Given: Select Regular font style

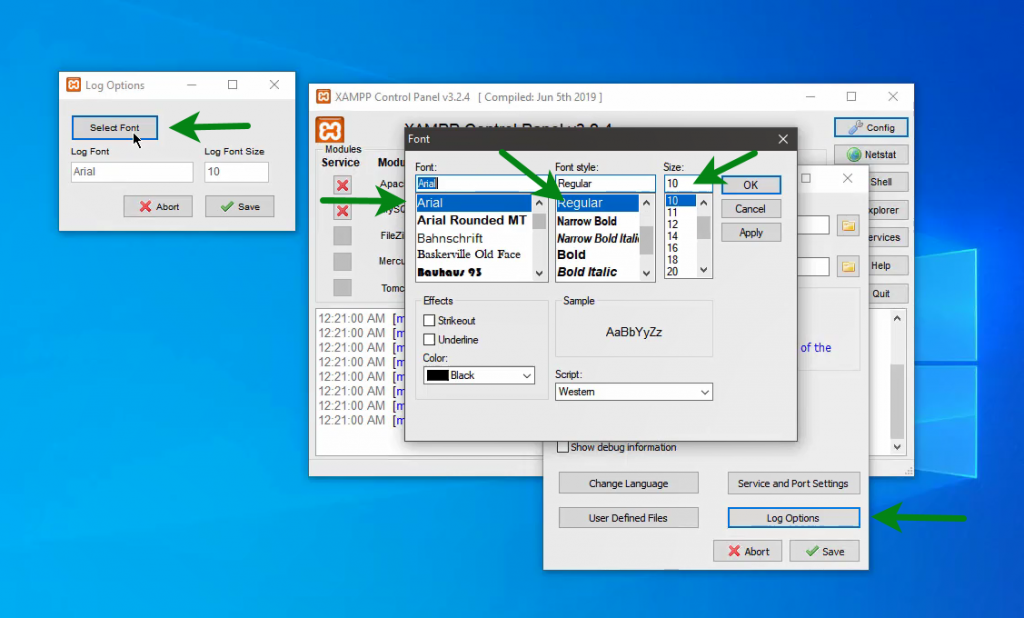Looking at the screenshot, I should click(x=597, y=203).
